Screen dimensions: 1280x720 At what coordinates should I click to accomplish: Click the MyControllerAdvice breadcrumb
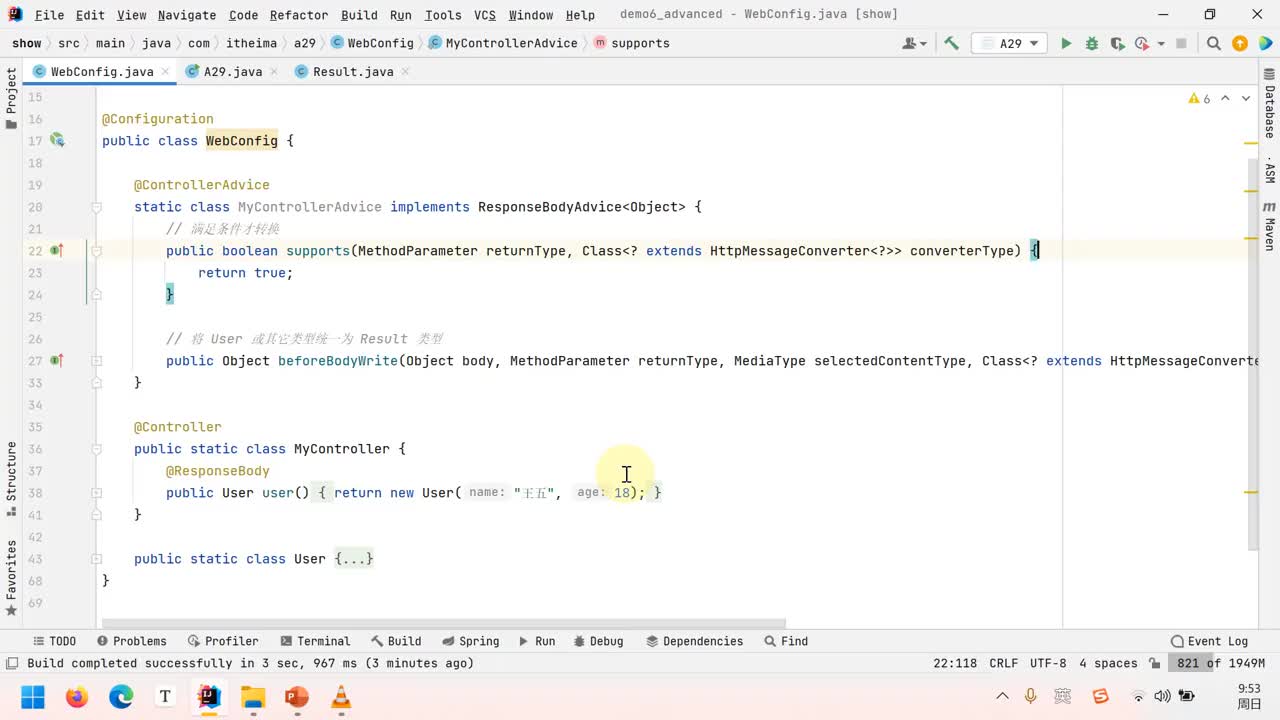coord(503,43)
